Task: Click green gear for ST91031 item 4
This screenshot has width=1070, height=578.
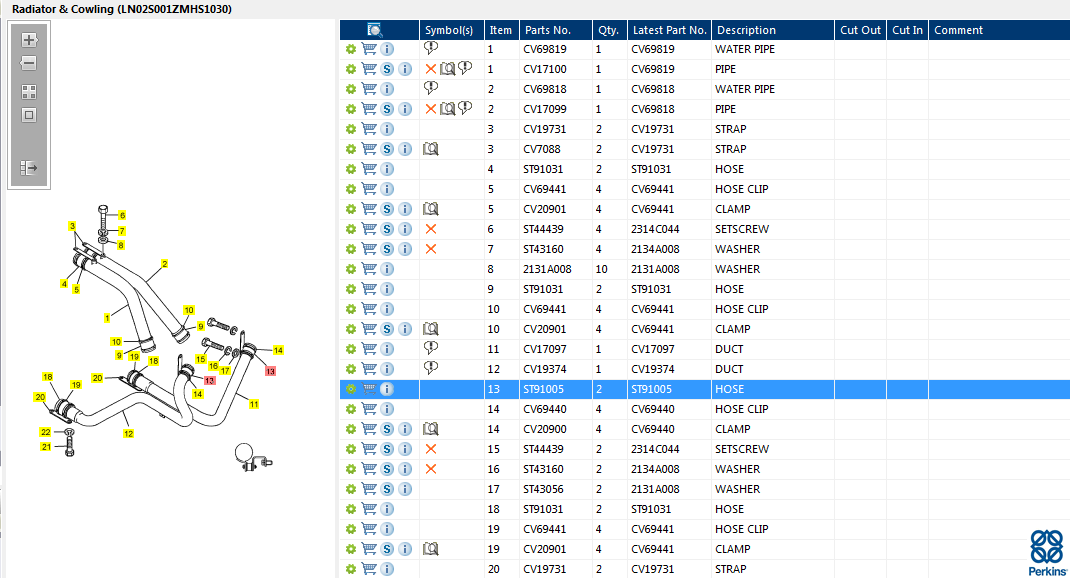Action: (351, 169)
